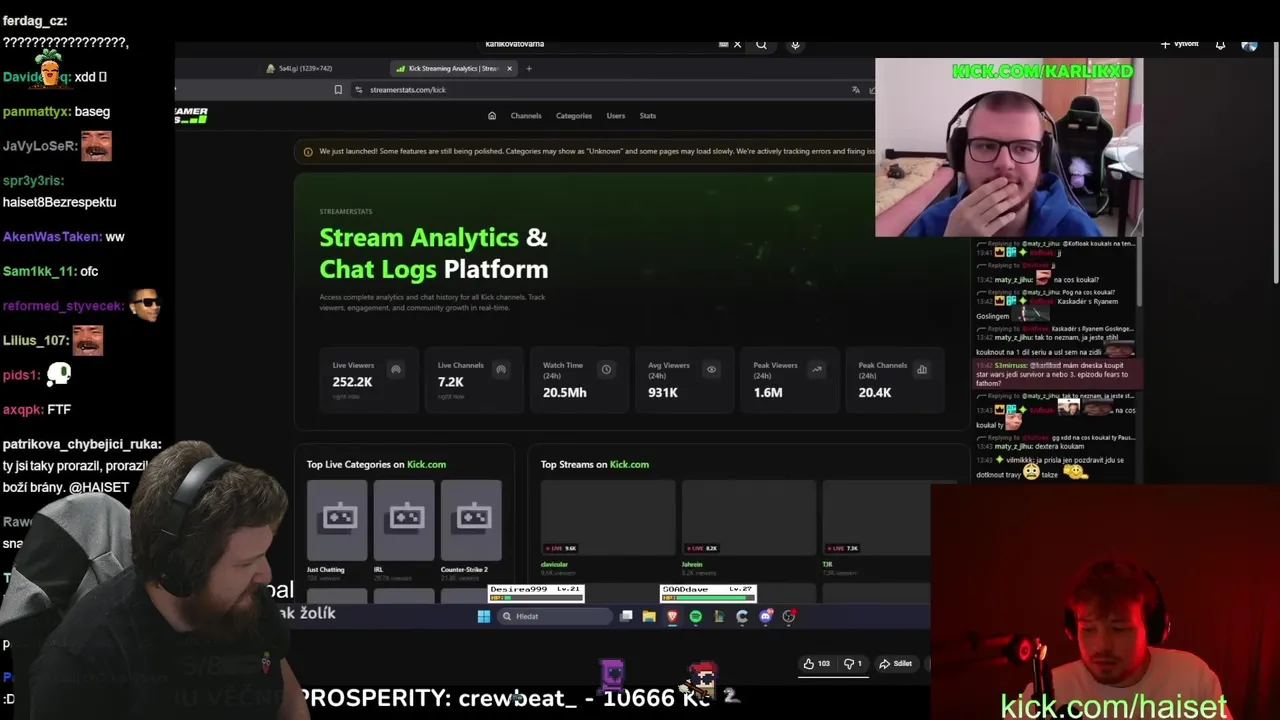Image resolution: width=1280 pixels, height=720 pixels.
Task: Click the Stream Analytics heading text
Action: click(x=419, y=238)
